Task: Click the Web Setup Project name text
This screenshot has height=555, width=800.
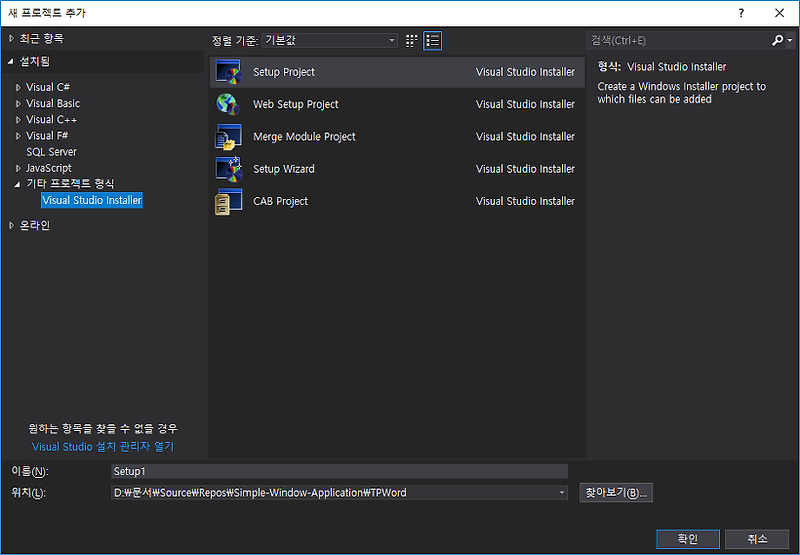Action: pyautogui.click(x=296, y=104)
